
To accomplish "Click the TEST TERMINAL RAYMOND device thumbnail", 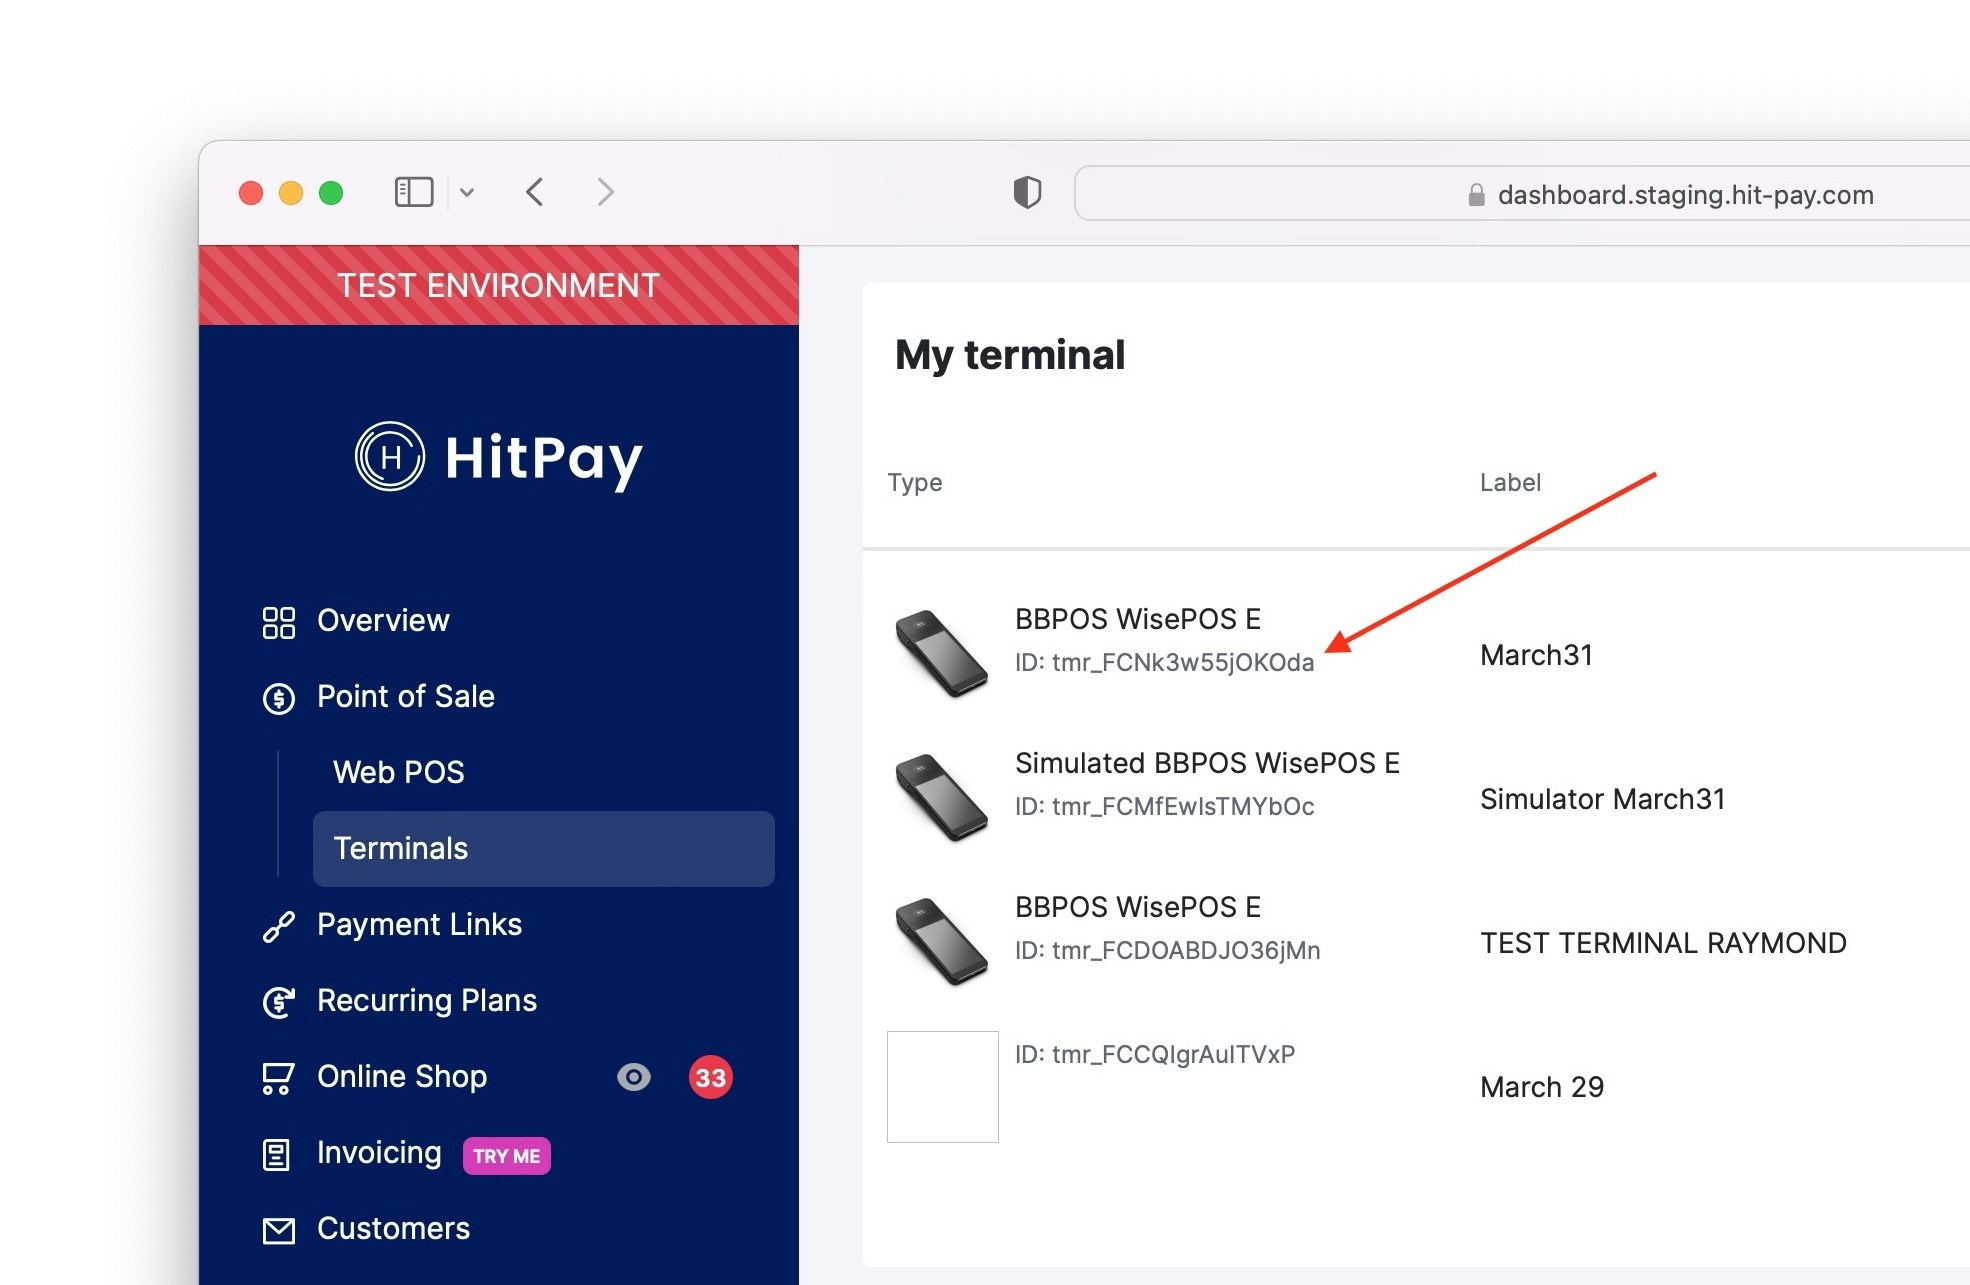I will (941, 941).
